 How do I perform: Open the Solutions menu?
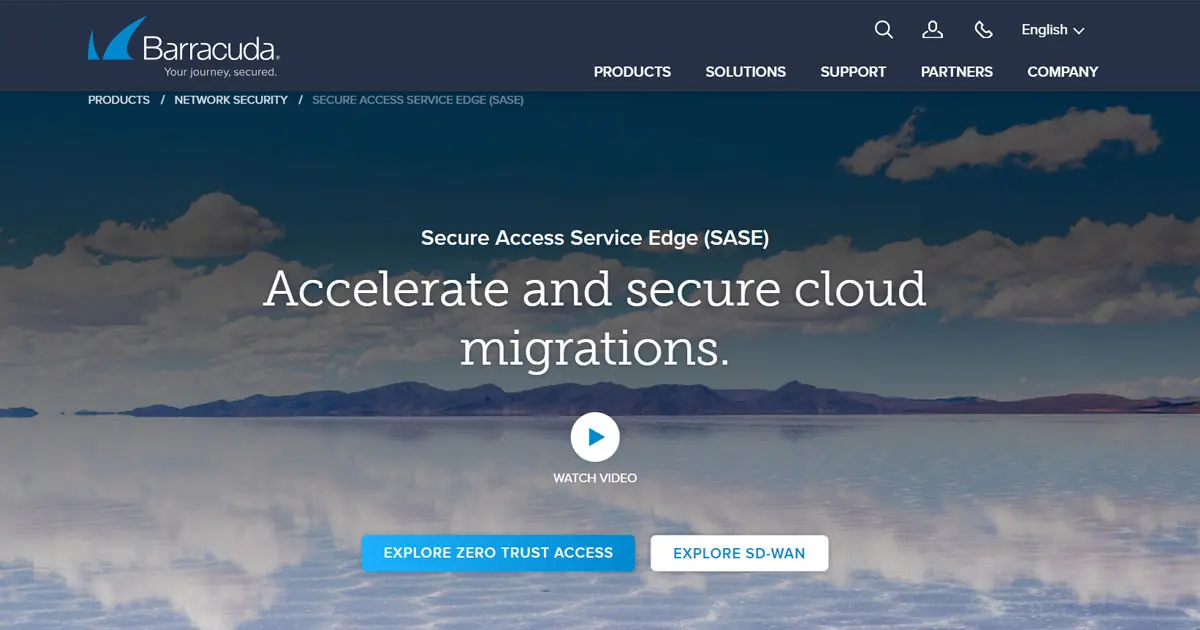click(746, 72)
